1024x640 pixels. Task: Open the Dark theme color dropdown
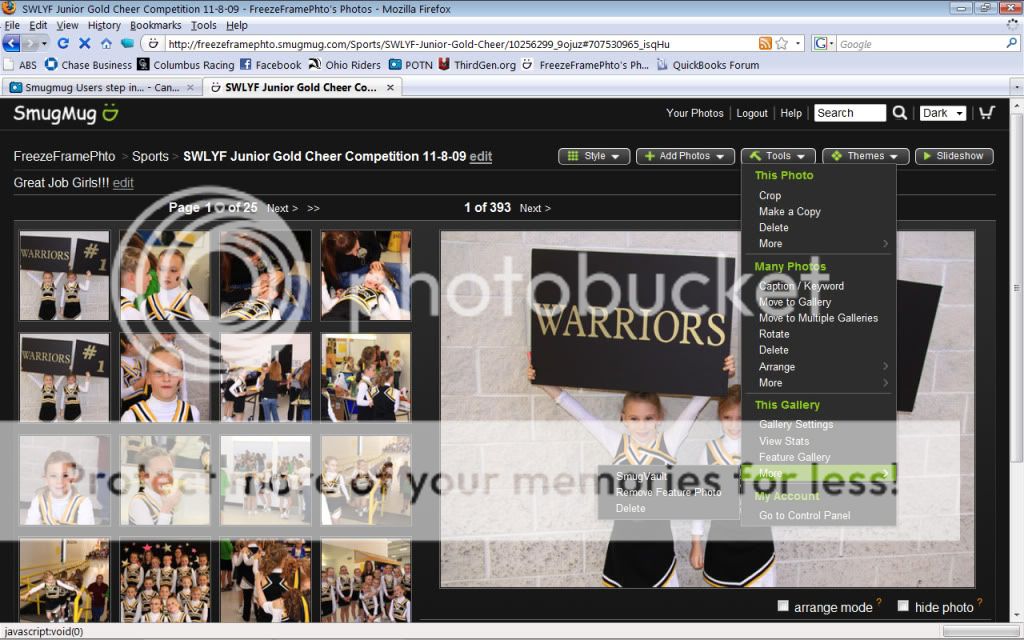click(942, 113)
